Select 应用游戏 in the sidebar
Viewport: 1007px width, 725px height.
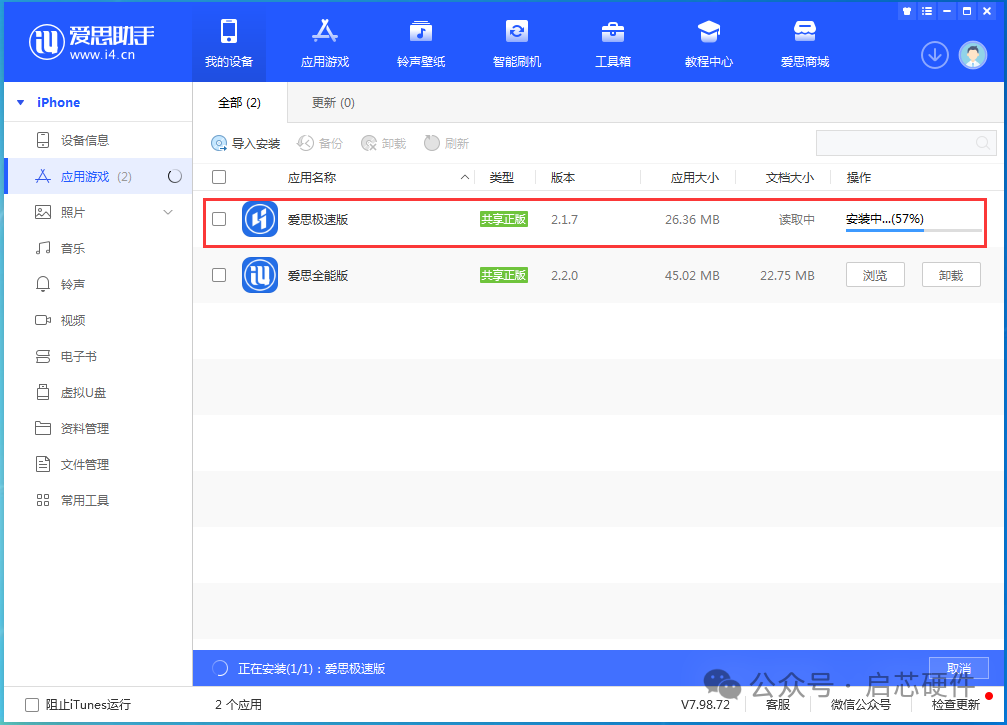coord(98,177)
